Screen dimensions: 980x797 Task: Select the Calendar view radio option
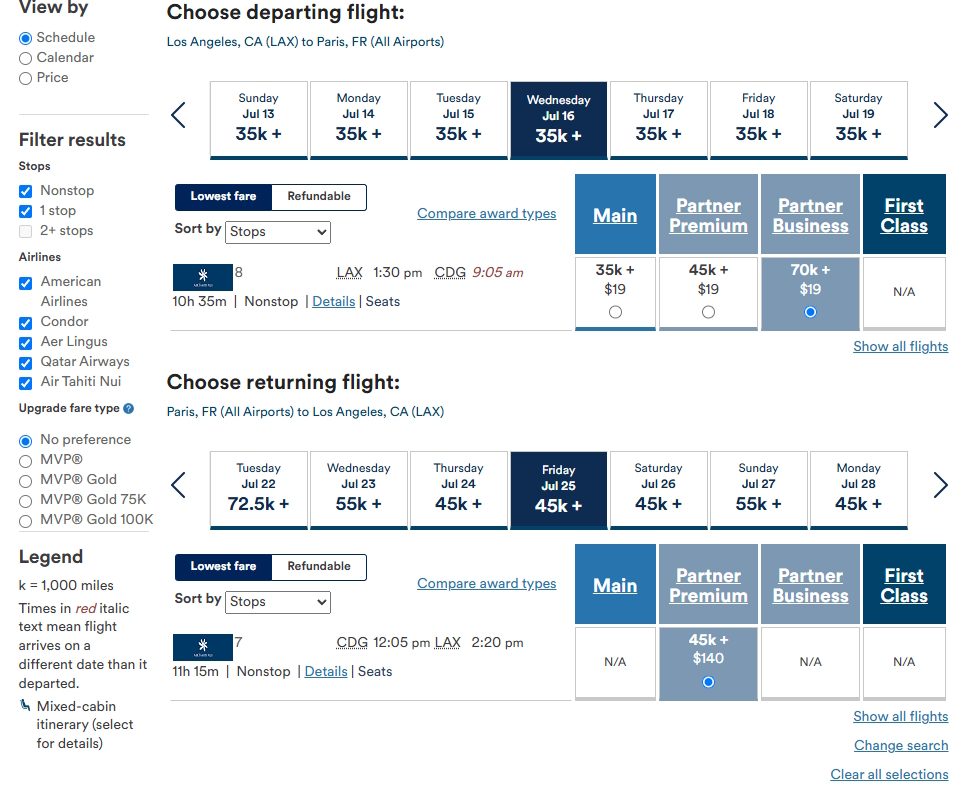pos(26,59)
